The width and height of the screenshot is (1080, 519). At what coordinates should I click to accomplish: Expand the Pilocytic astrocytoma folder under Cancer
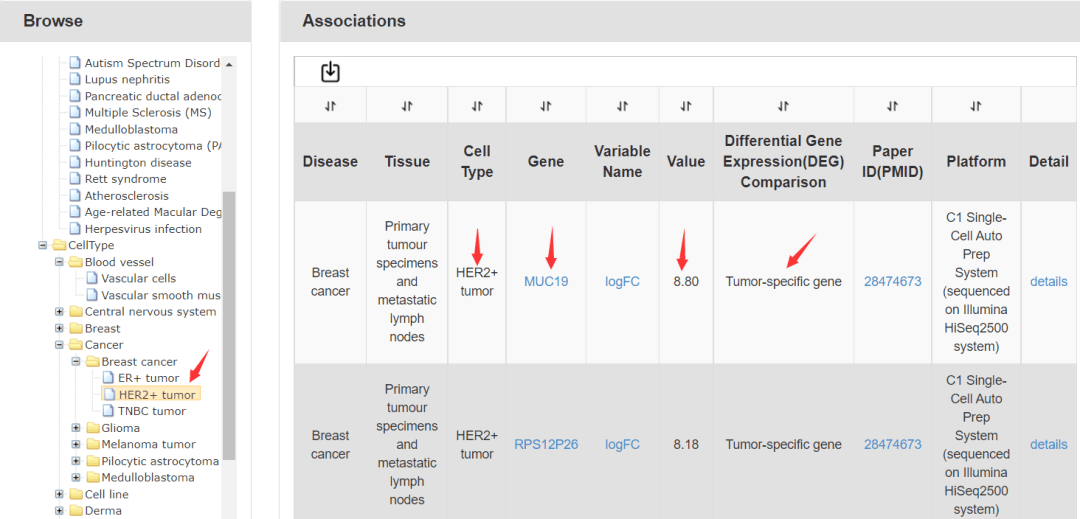[x=76, y=461]
